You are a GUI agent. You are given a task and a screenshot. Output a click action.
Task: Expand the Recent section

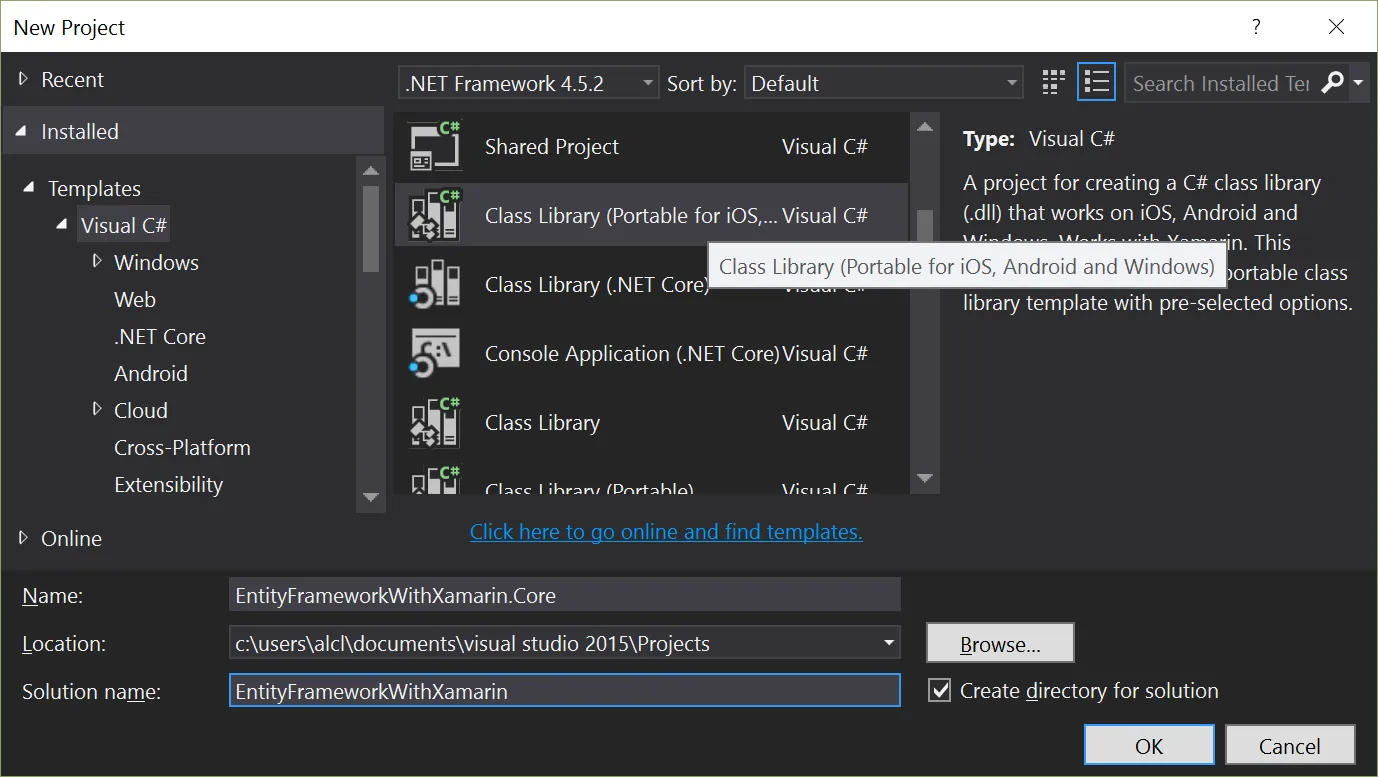(x=23, y=79)
